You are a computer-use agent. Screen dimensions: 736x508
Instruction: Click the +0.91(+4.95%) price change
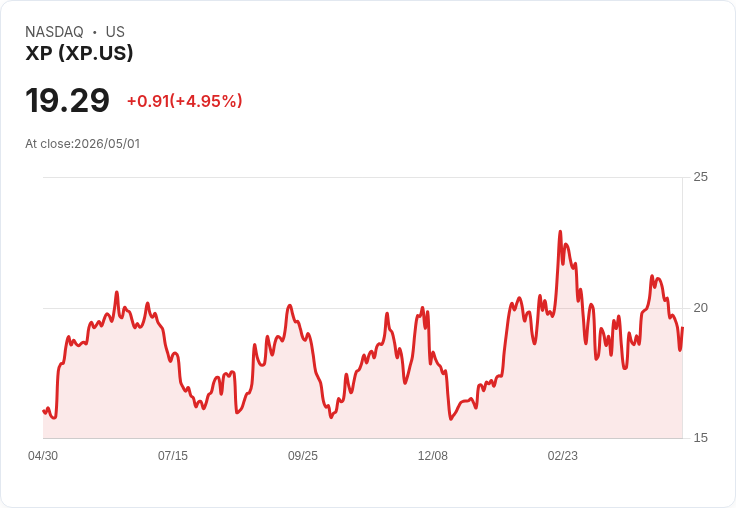tap(184, 101)
